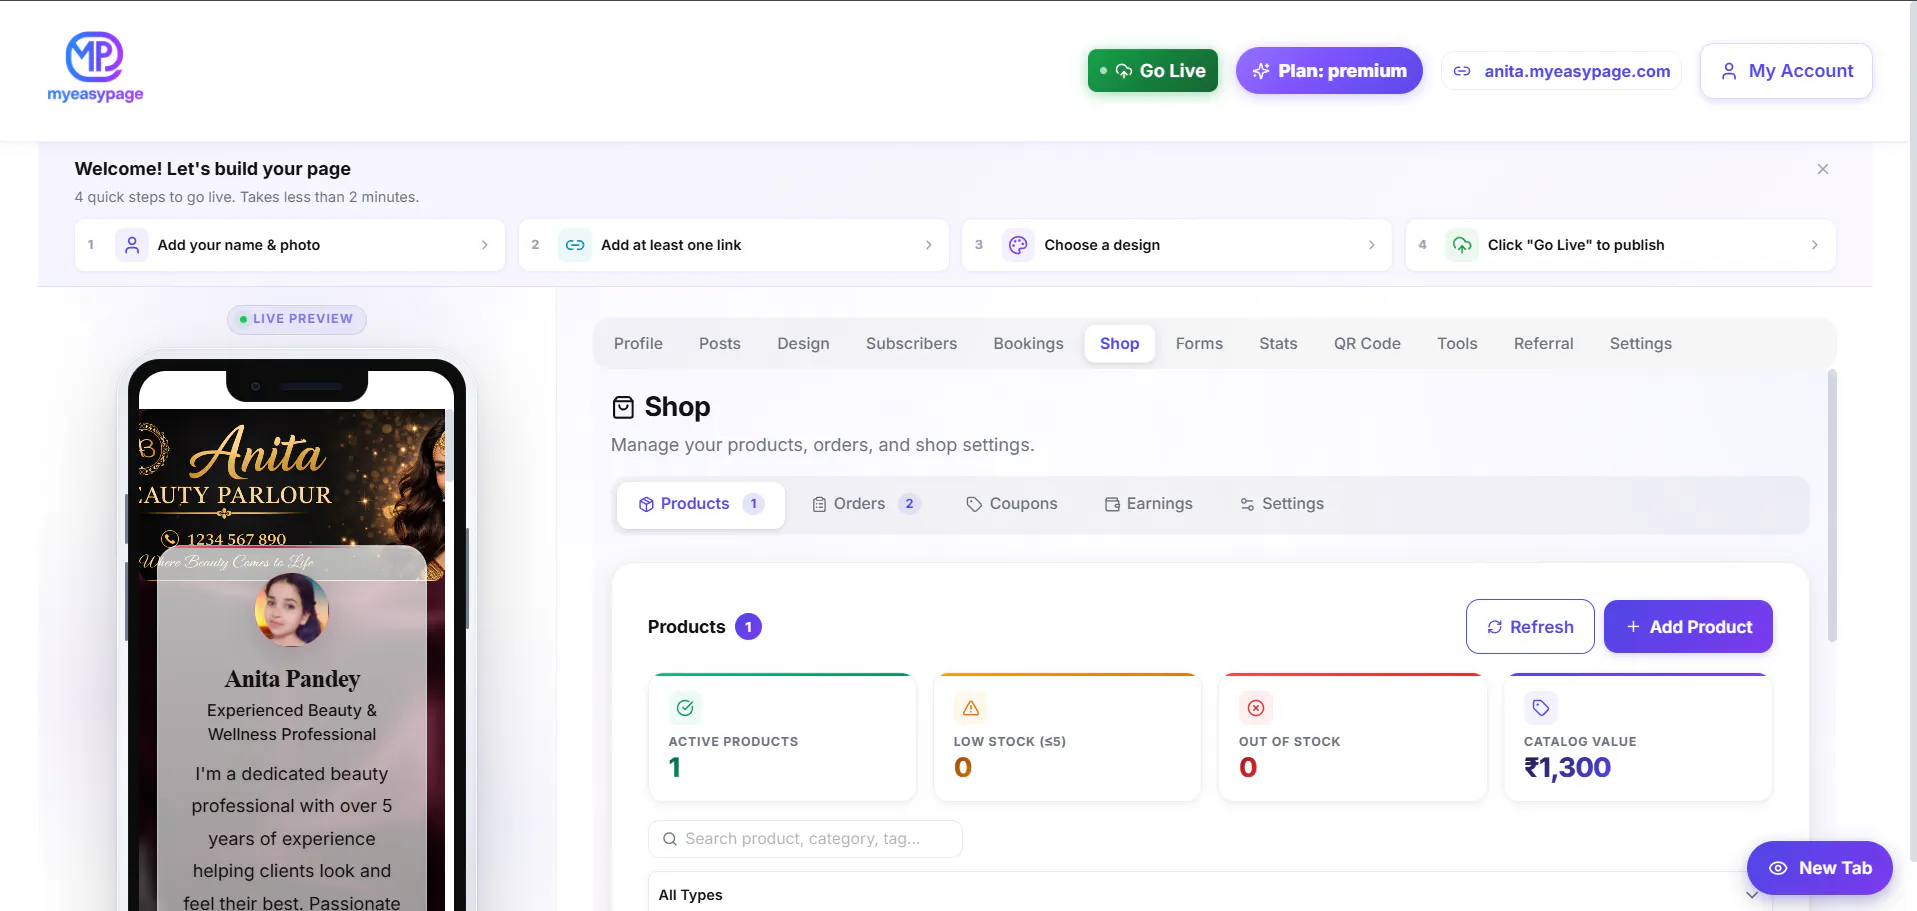Click the 'Anita Pandey' name in preview
This screenshot has height=911, width=1917.
coord(292,679)
